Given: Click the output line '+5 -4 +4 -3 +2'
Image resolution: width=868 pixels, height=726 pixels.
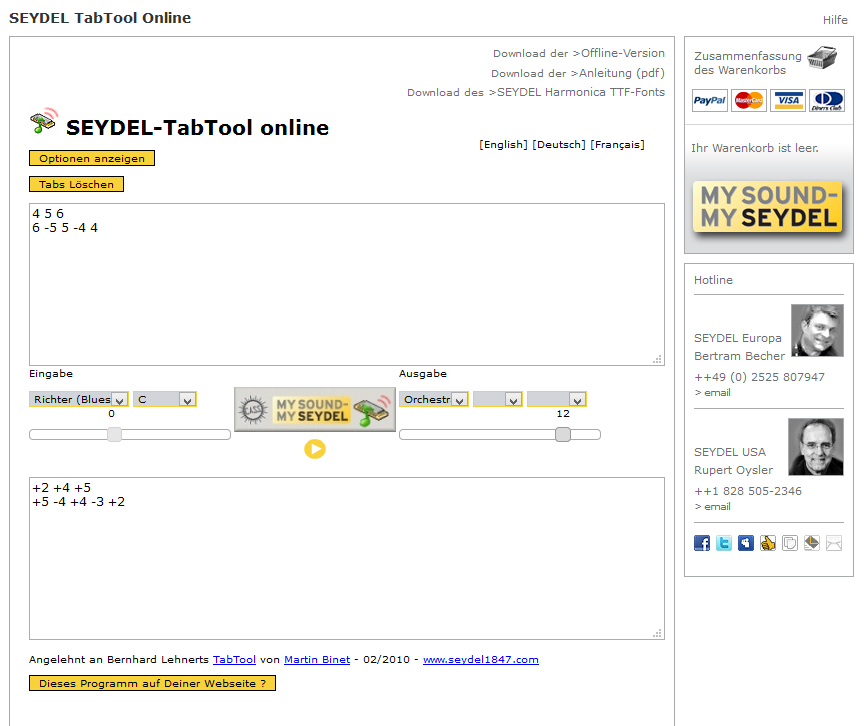Looking at the screenshot, I should (x=79, y=502).
